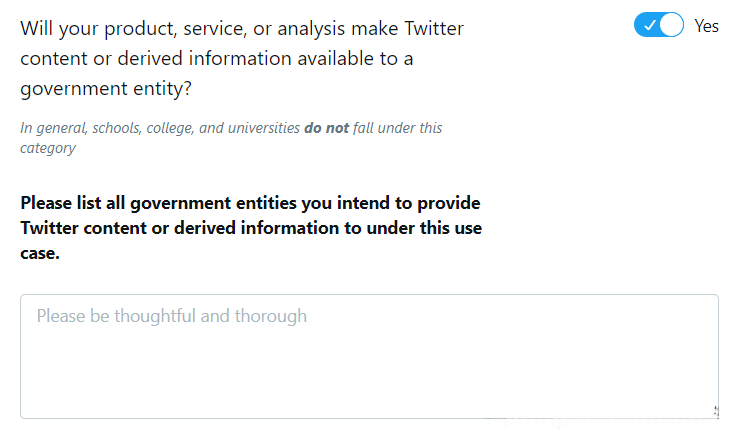Click the checkmark icon inside the toggle
Screen dimensions: 739x438
point(648,26)
